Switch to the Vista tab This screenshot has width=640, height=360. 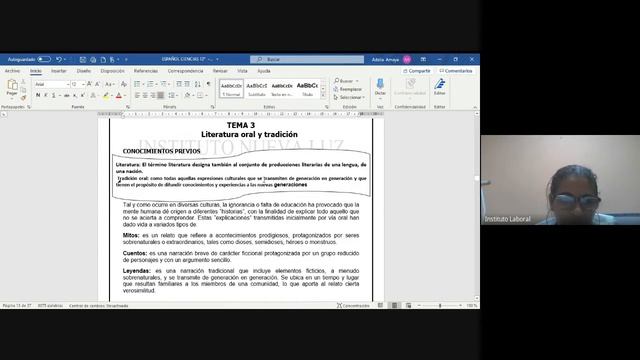point(242,71)
